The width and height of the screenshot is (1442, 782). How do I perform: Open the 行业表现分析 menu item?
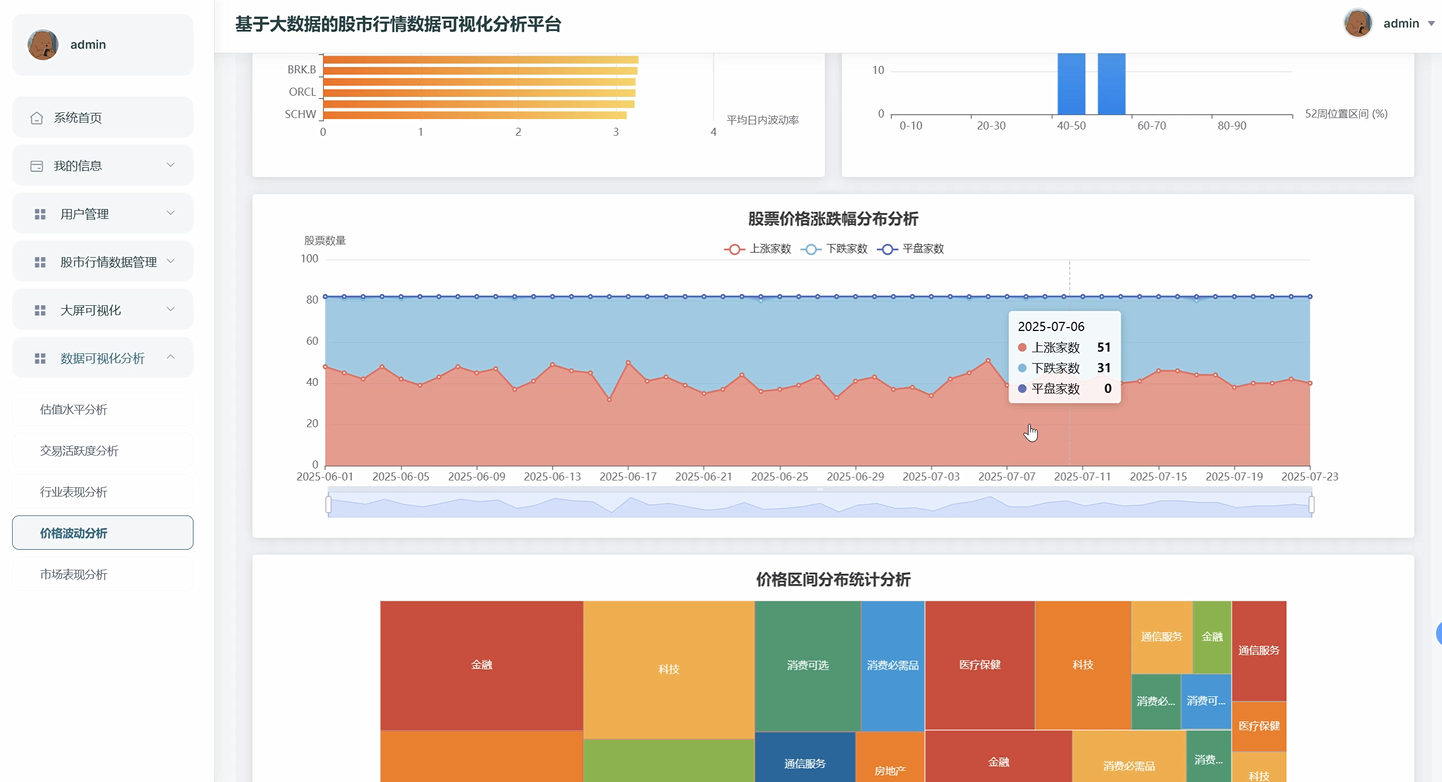coord(103,492)
